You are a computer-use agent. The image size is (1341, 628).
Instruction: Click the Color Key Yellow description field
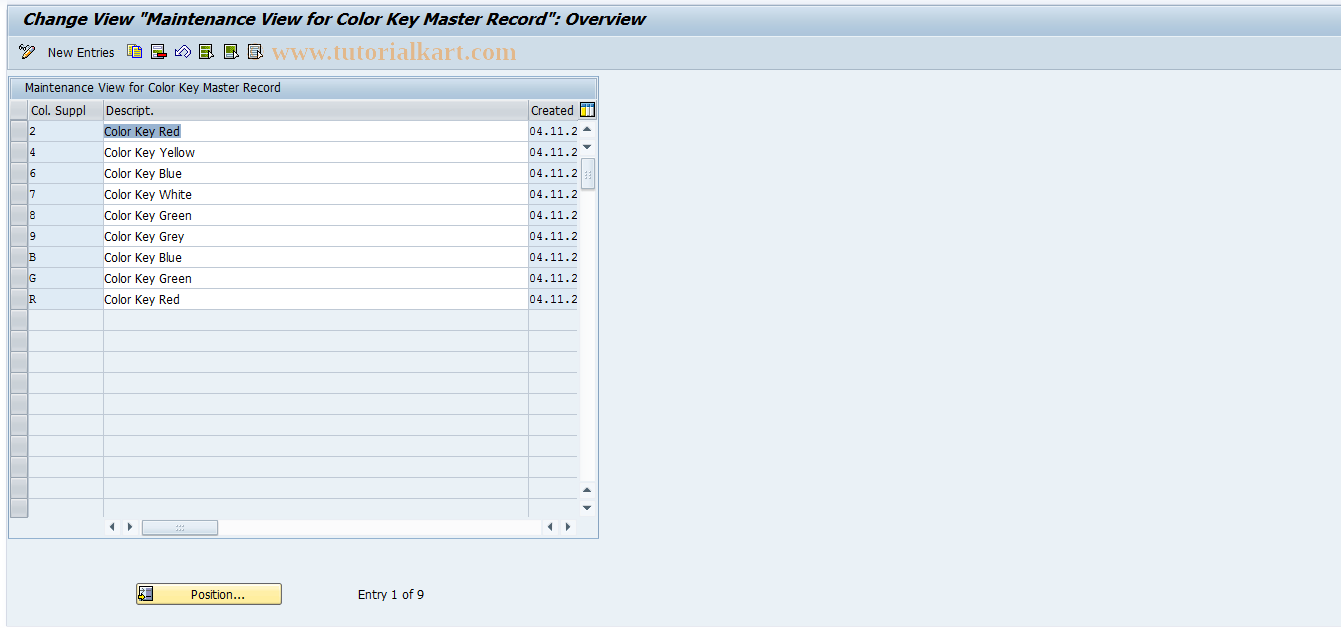pos(316,152)
